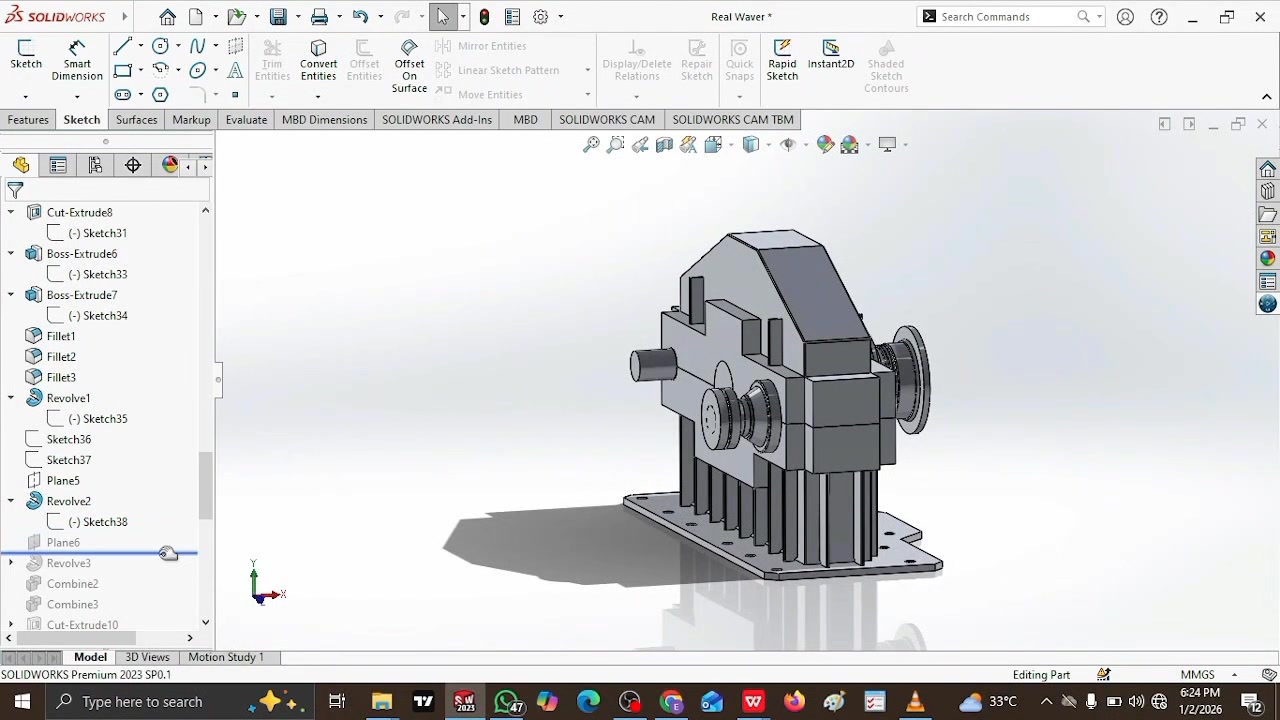Image resolution: width=1280 pixels, height=720 pixels.
Task: Toggle Instant2D on or off
Action: click(x=831, y=55)
